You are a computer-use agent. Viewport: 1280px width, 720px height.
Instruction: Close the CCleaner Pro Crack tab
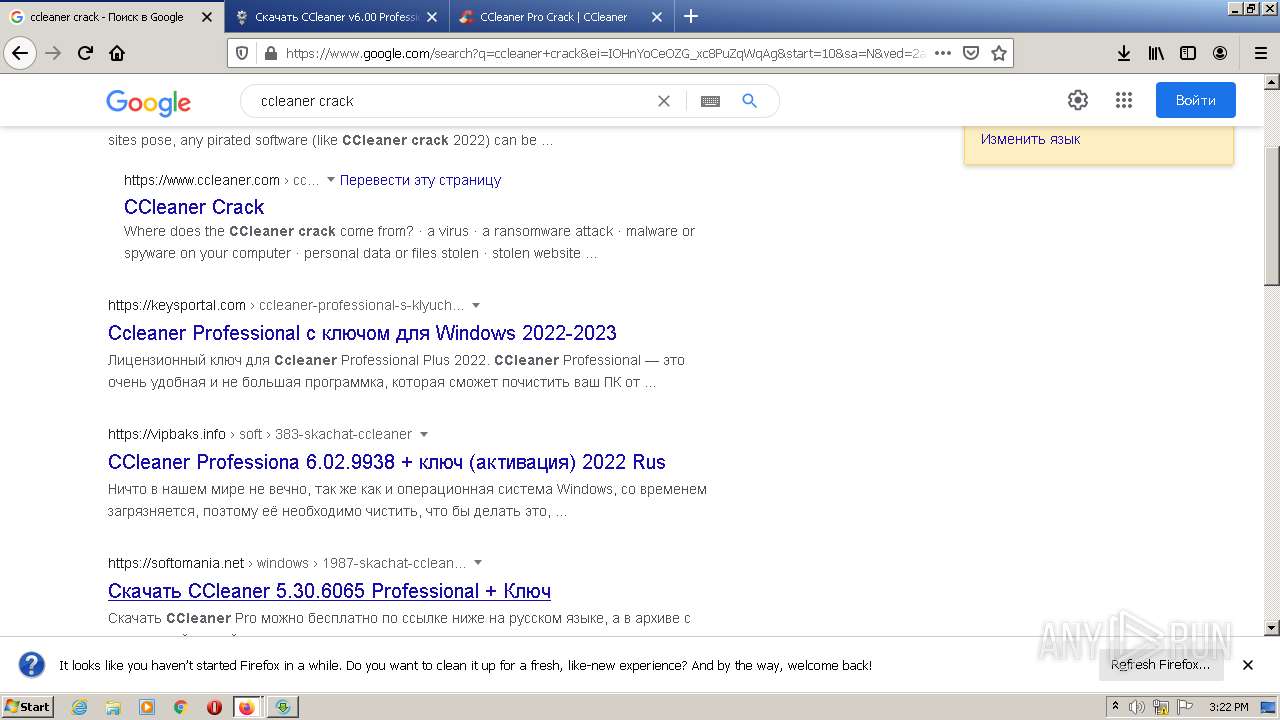pos(657,17)
